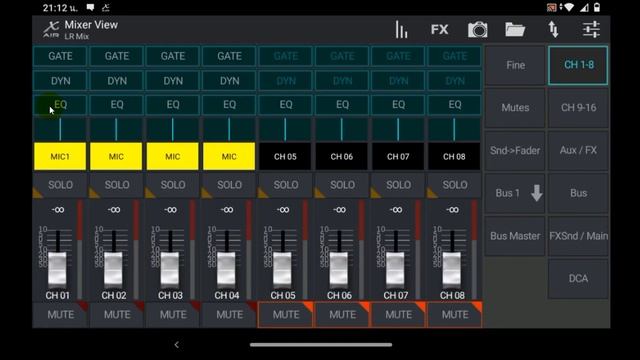Toggle SOLO on CH 08
This screenshot has width=640, height=360.
455,185
